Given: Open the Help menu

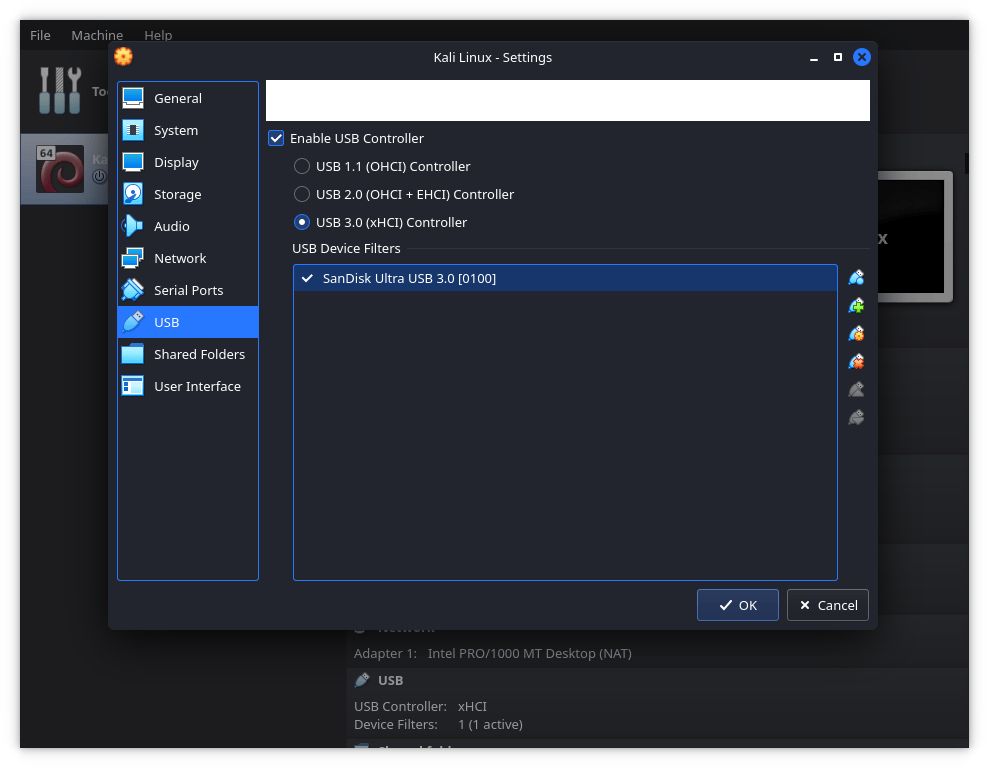Looking at the screenshot, I should [158, 35].
